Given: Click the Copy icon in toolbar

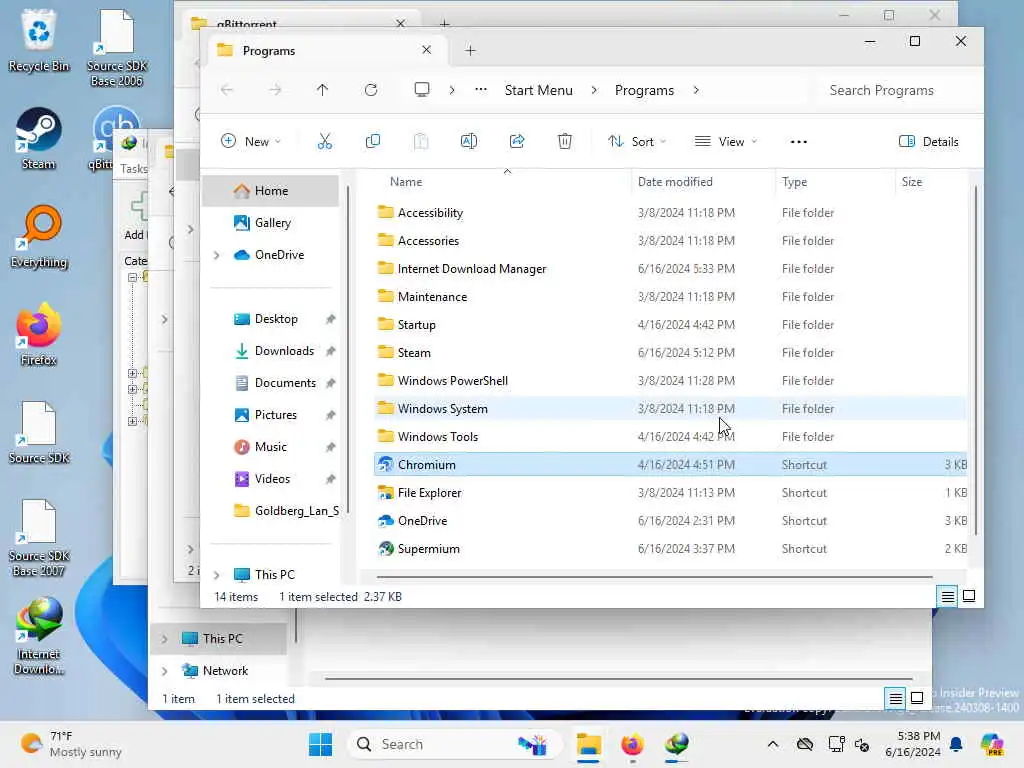Looking at the screenshot, I should [373, 141].
